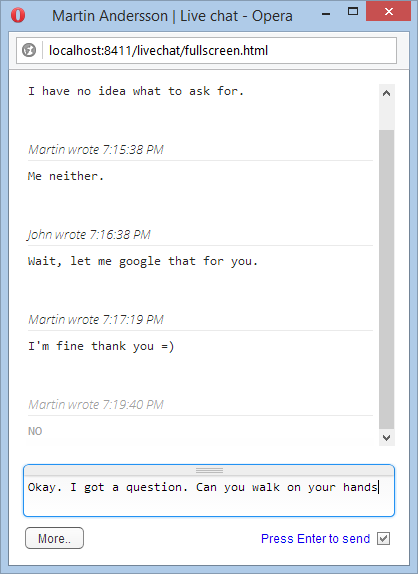This screenshot has width=418, height=574.
Task: Toggle the Press Enter to send checkbox
Action: (383, 538)
